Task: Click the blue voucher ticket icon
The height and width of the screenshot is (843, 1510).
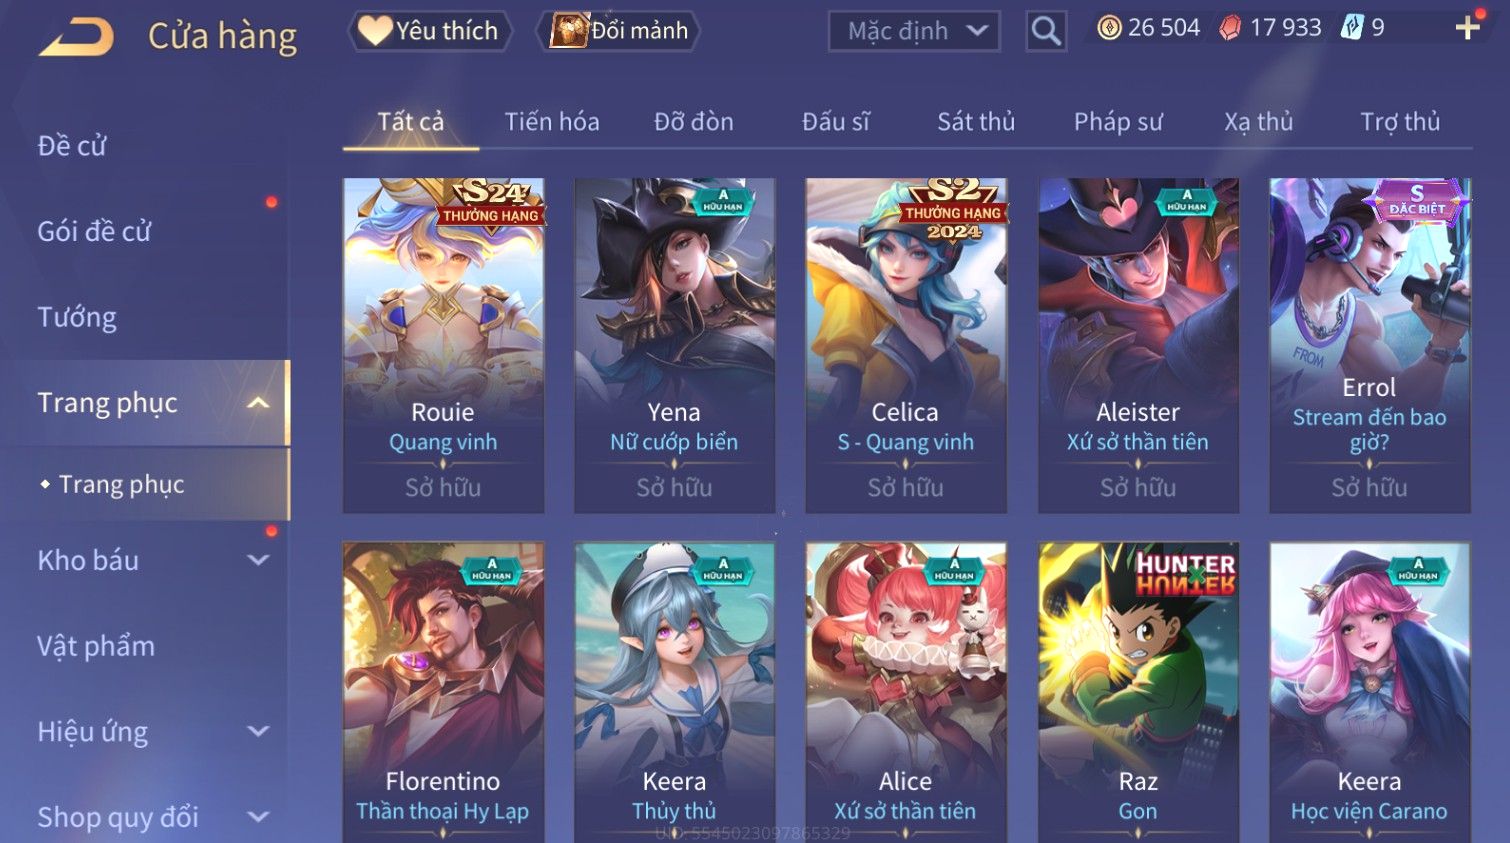Action: coord(1352,27)
